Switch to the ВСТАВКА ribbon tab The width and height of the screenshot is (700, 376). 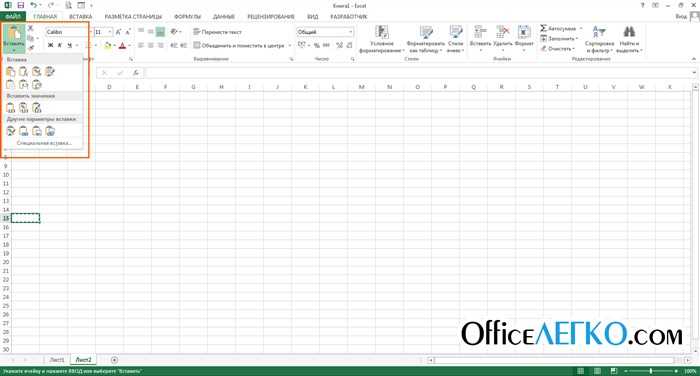(81, 17)
